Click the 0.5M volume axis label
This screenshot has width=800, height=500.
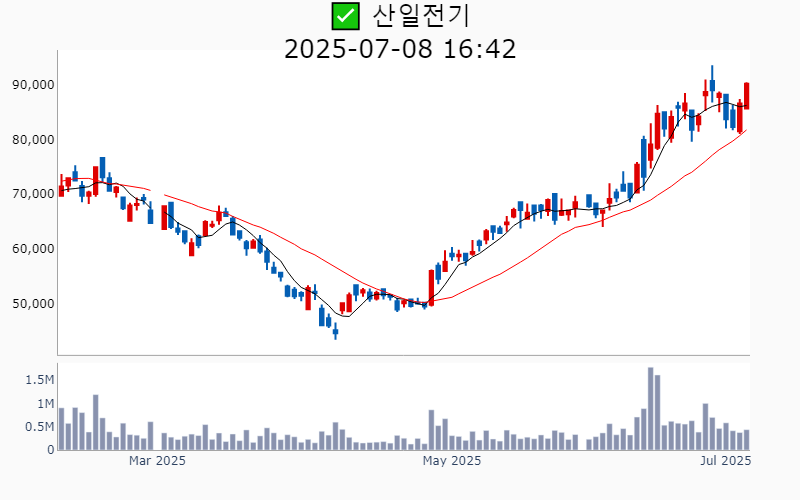coord(40,427)
